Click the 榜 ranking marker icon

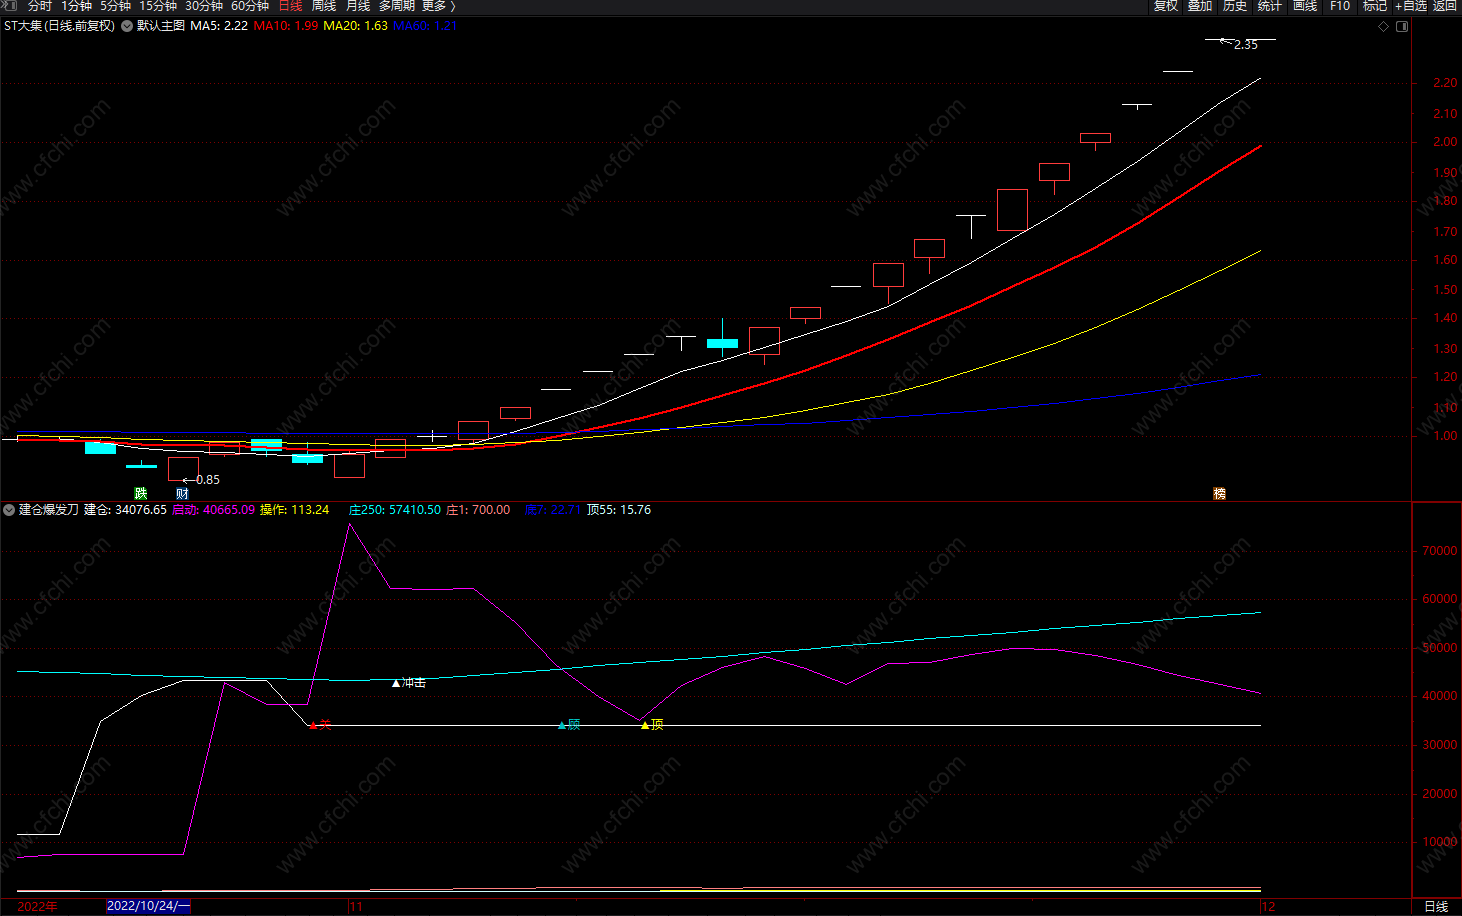click(1219, 493)
